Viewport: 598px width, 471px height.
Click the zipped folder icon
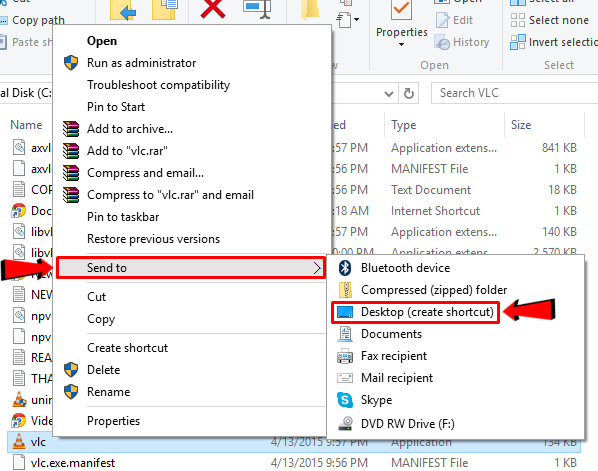coord(345,290)
